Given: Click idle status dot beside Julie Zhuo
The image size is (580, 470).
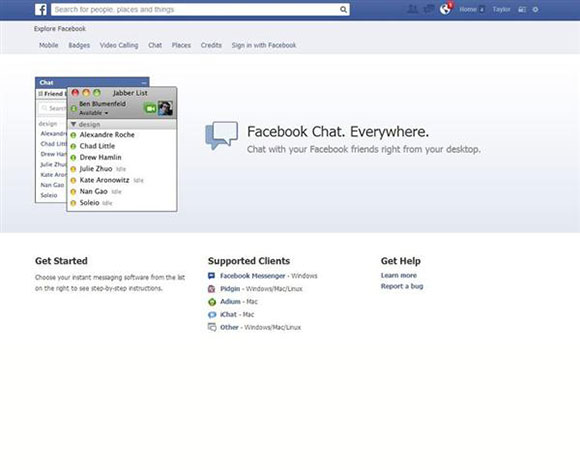Looking at the screenshot, I should [73, 169].
